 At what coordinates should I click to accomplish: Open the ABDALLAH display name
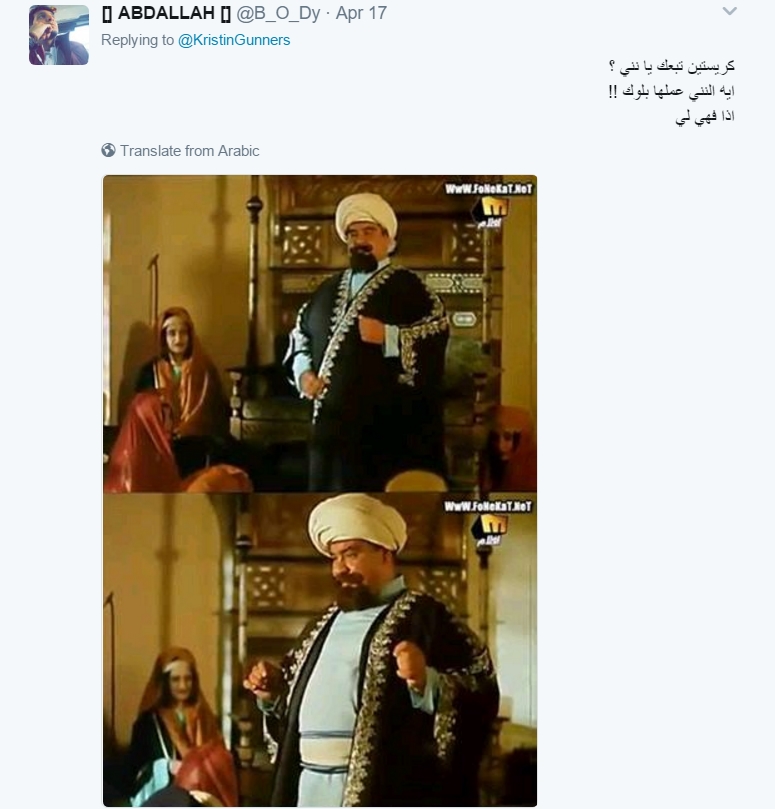point(166,13)
